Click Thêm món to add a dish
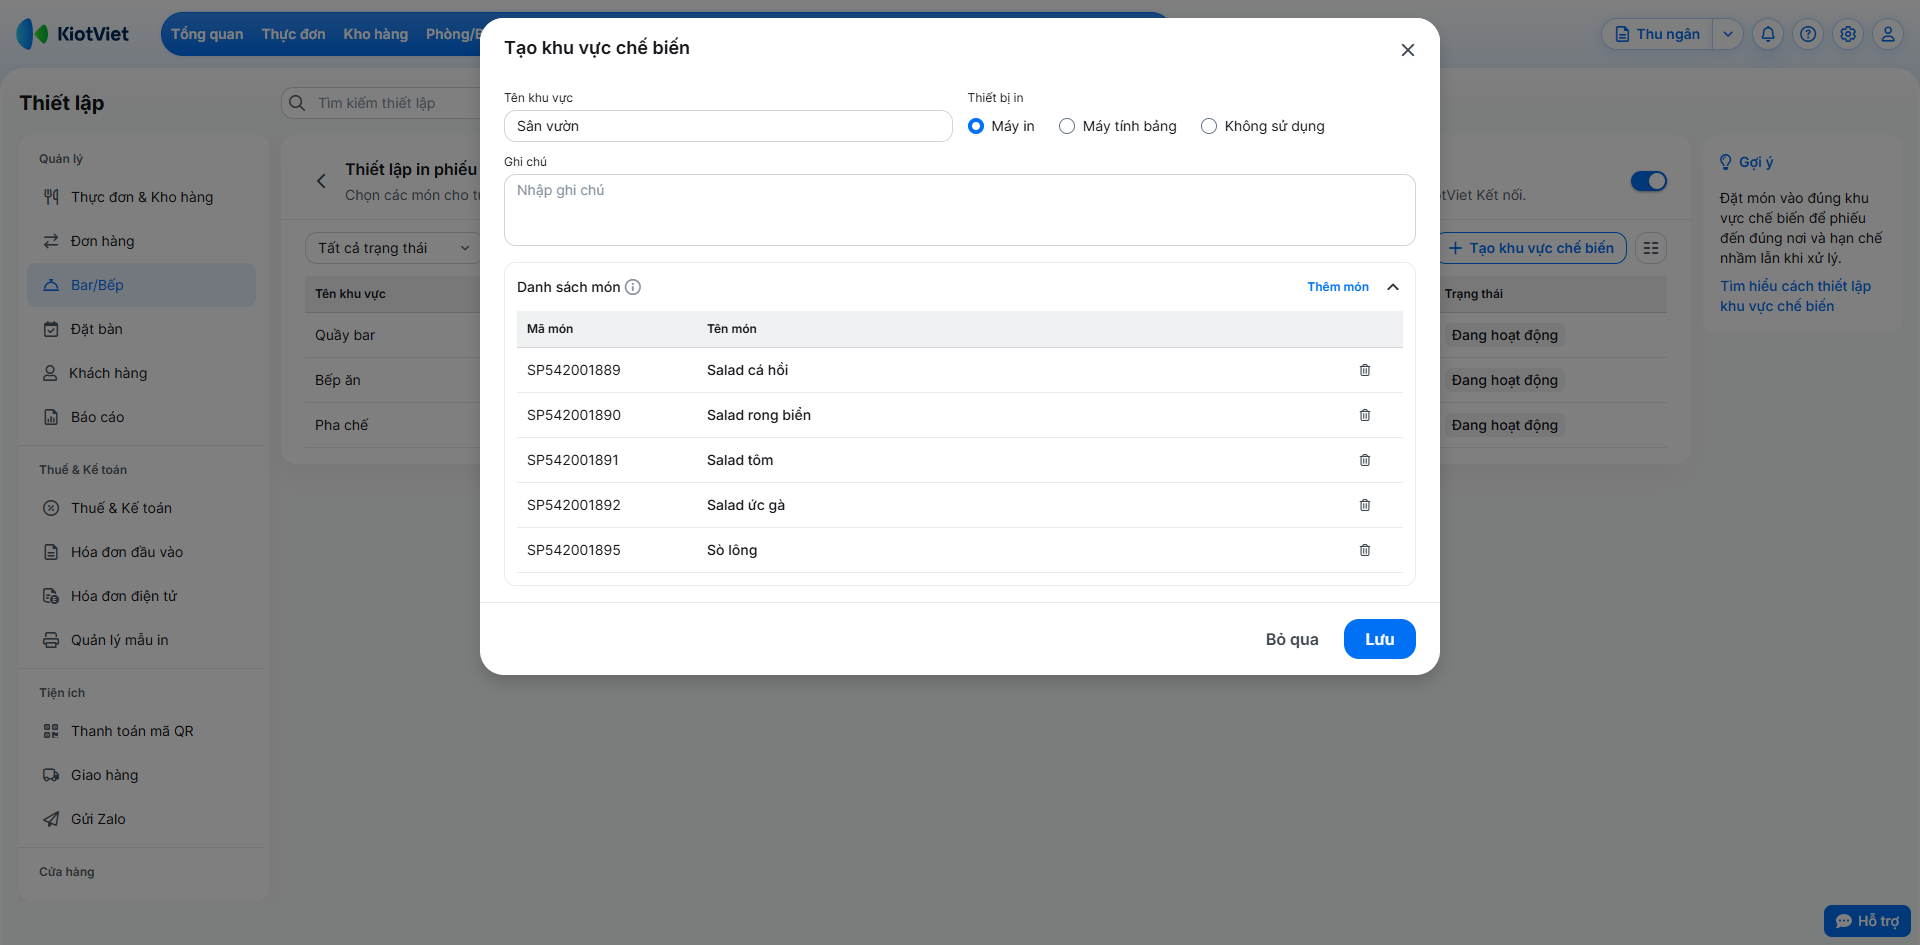The width and height of the screenshot is (1920, 945). click(x=1338, y=287)
